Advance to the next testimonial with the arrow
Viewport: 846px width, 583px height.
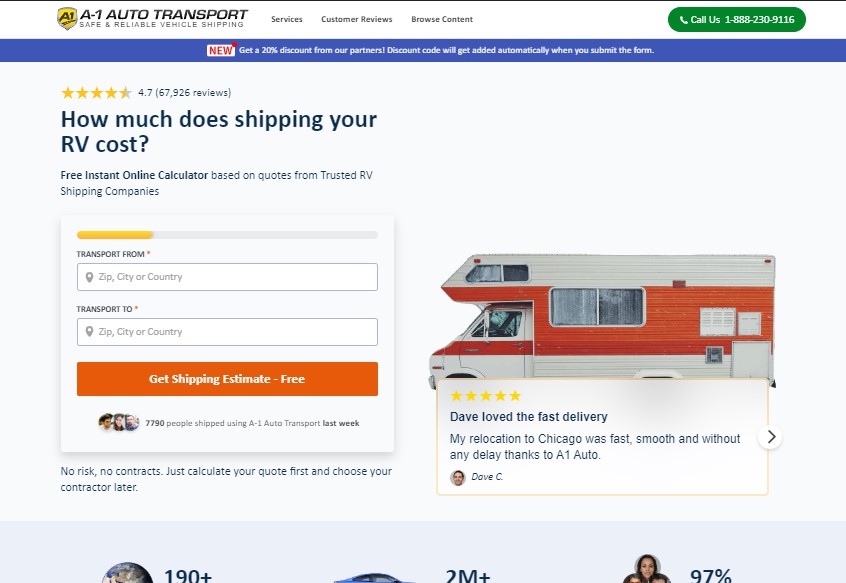(770, 437)
